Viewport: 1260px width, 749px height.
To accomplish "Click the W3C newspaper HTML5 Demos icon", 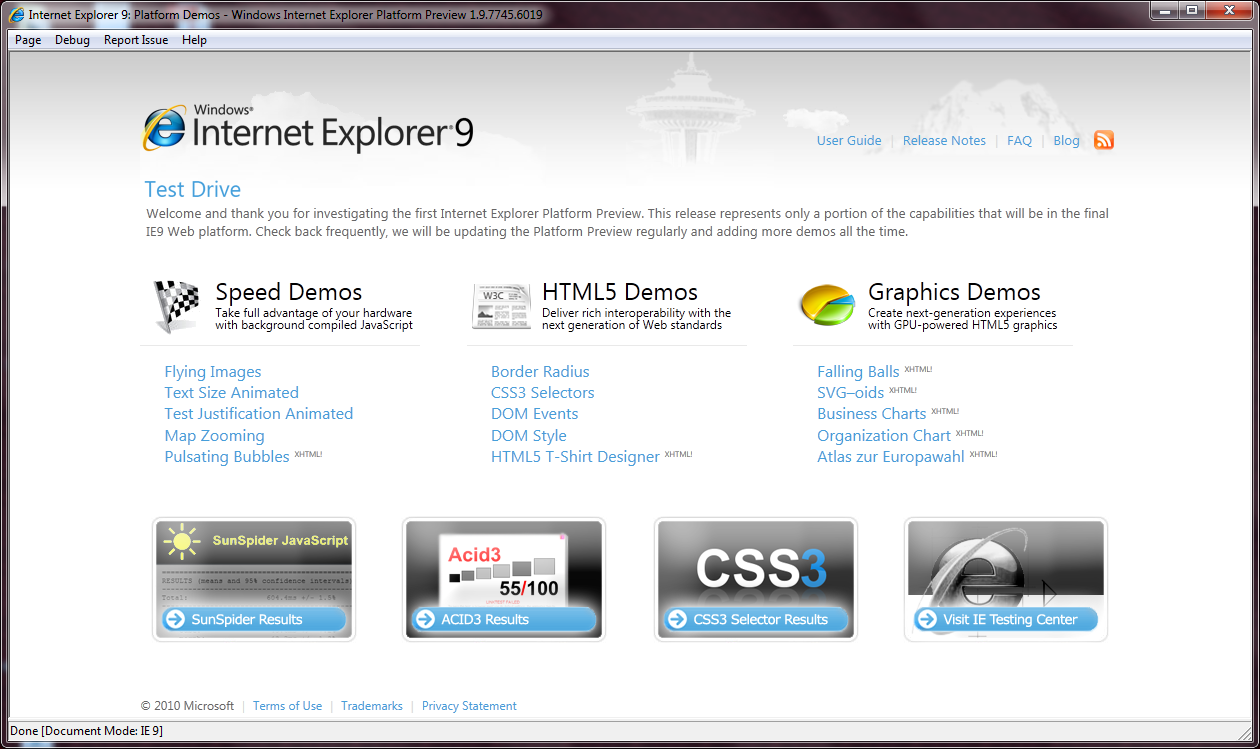I will coord(502,306).
